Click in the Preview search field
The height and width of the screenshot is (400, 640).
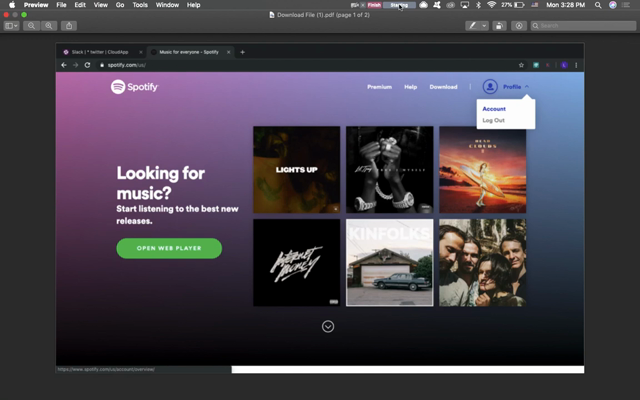point(585,25)
